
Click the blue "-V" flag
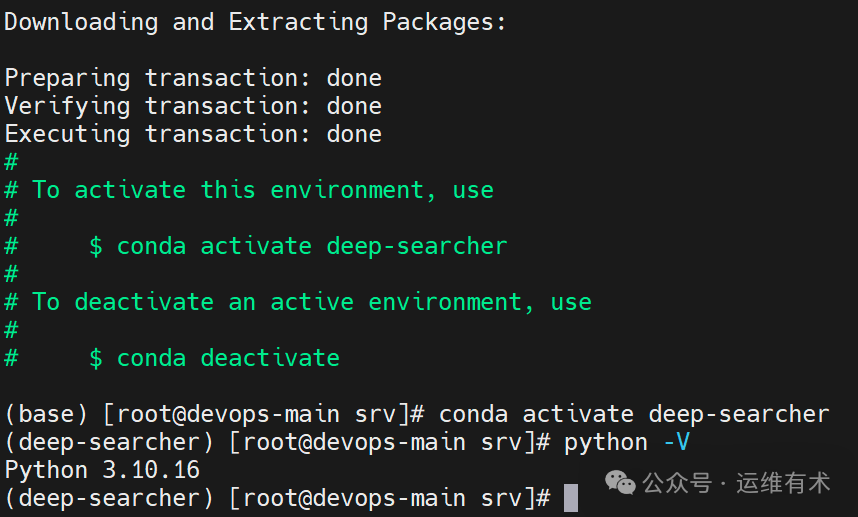pyautogui.click(x=677, y=442)
